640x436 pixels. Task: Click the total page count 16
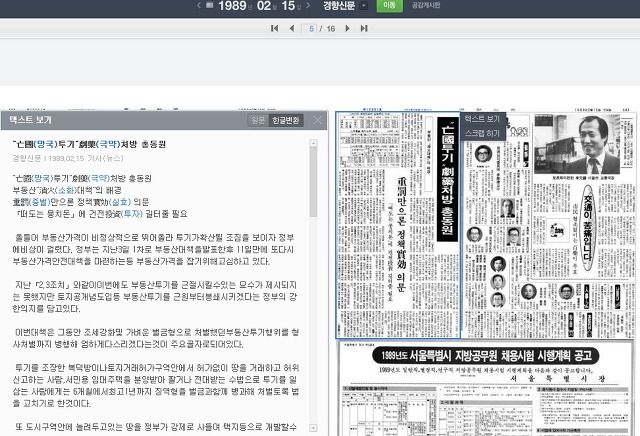coord(331,29)
